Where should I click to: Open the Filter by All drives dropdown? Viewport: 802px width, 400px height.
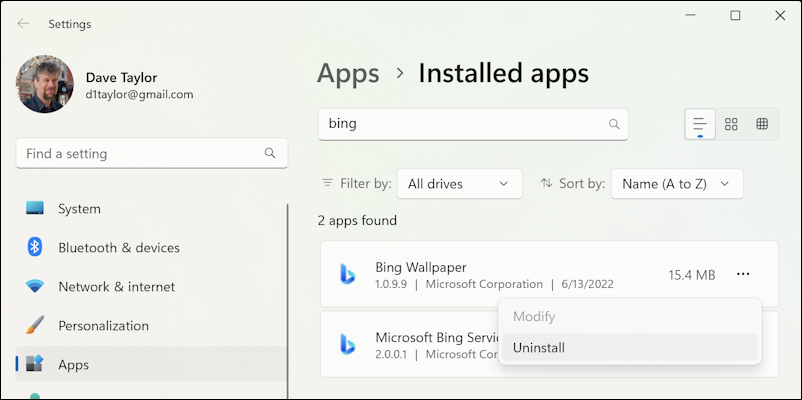tap(459, 184)
